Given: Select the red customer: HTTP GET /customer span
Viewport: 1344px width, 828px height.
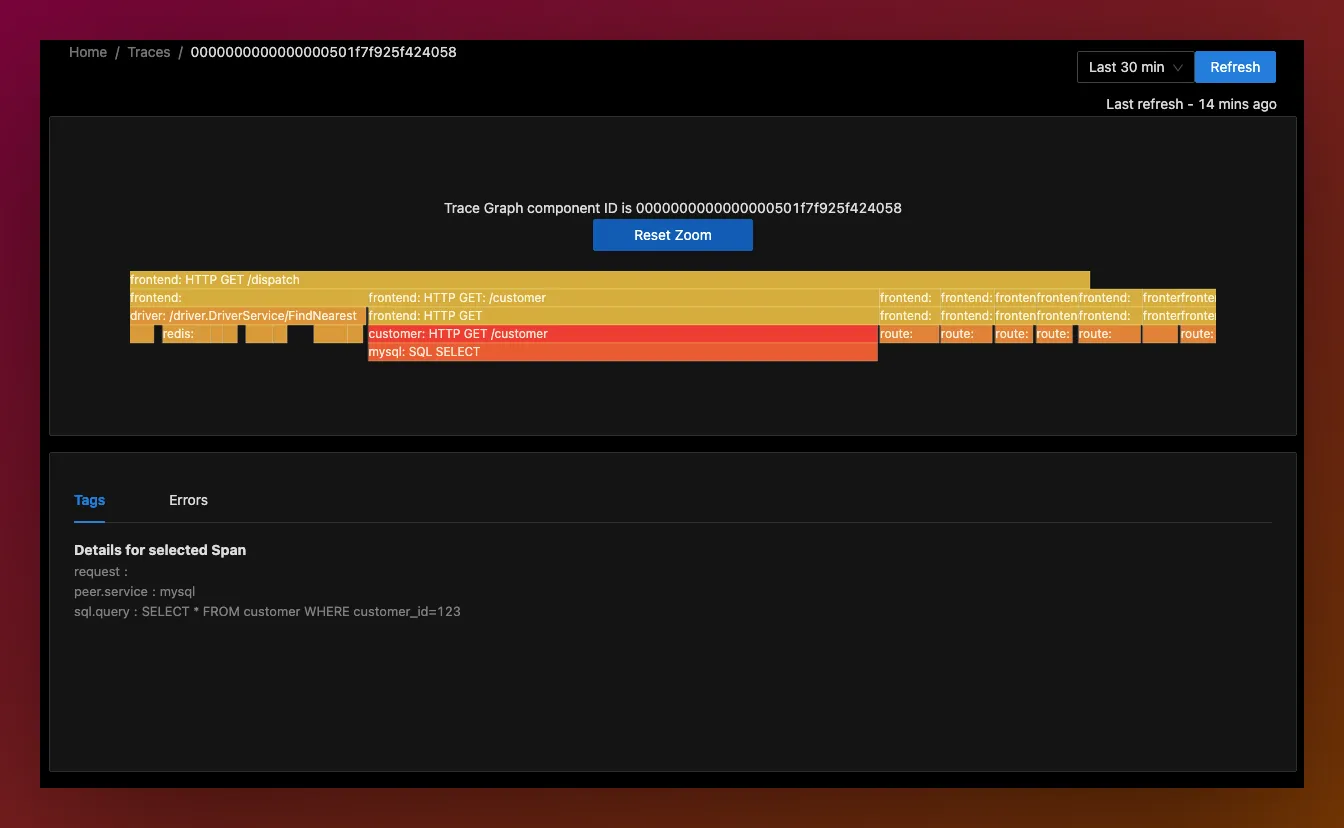Looking at the screenshot, I should coord(623,334).
